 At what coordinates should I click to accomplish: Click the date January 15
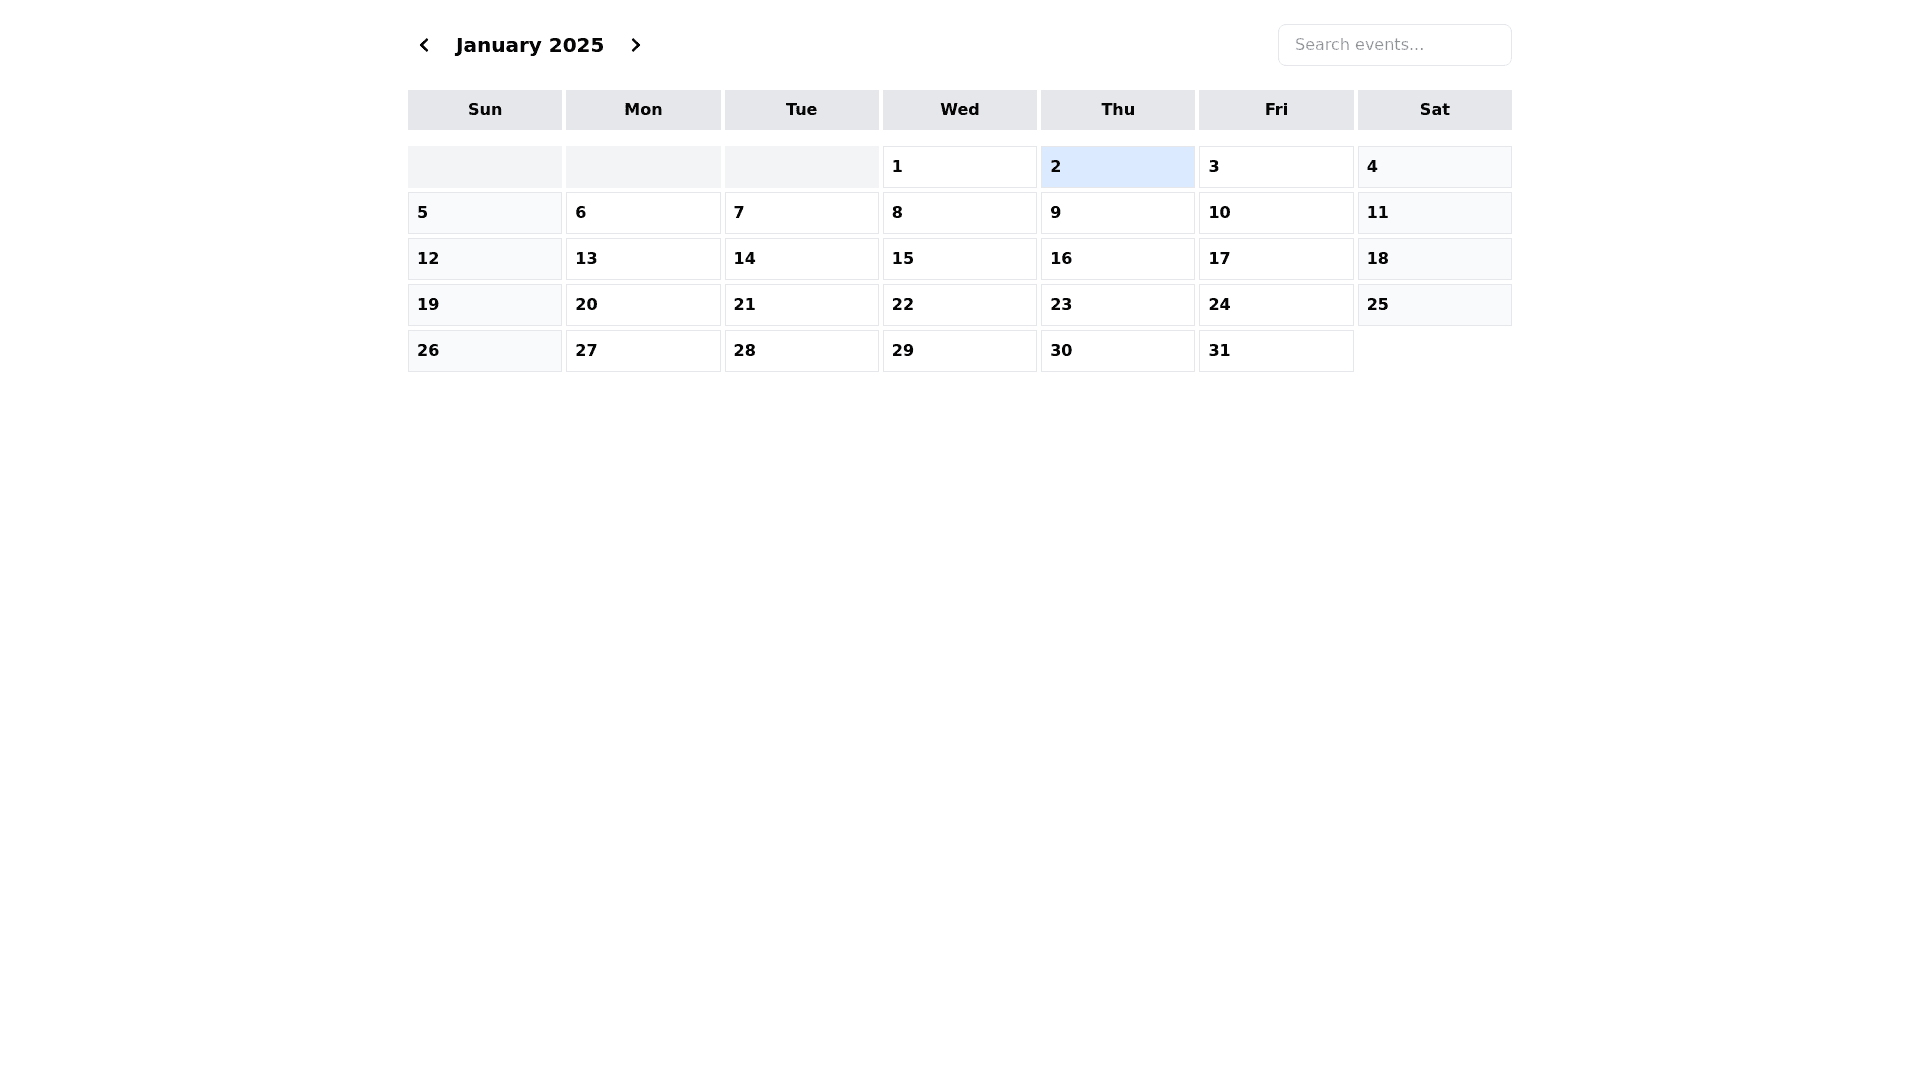click(x=959, y=259)
